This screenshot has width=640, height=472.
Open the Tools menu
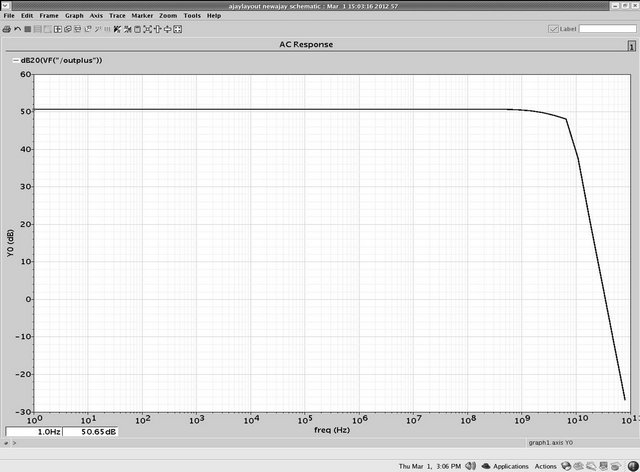(192, 16)
